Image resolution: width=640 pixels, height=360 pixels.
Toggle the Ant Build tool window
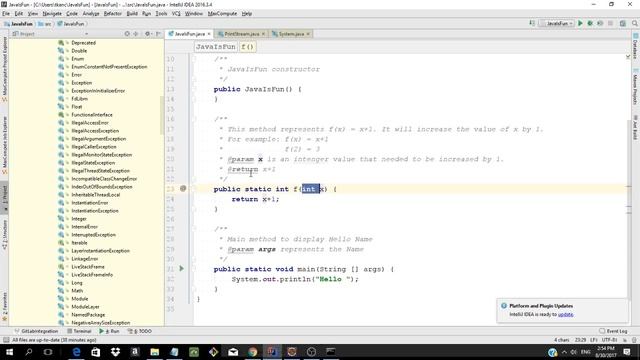tap(635, 127)
